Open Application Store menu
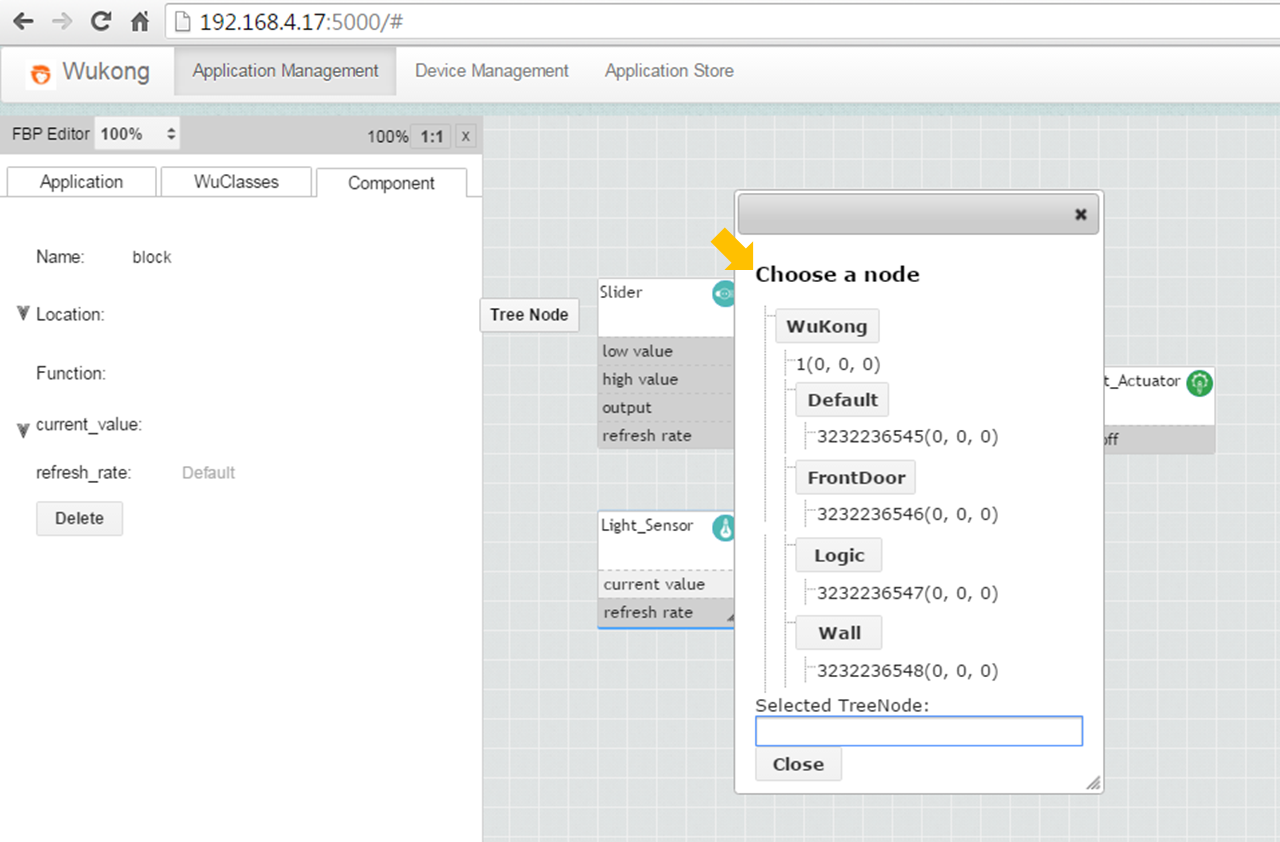 click(x=669, y=71)
